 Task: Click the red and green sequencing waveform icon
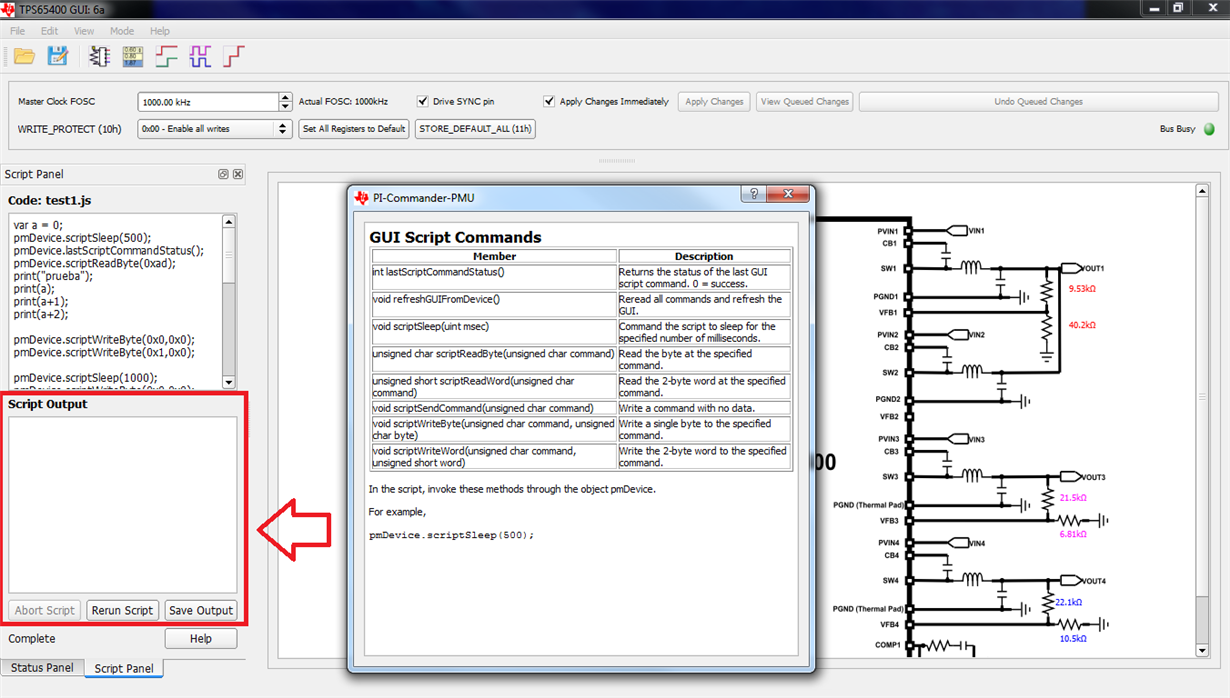167,57
